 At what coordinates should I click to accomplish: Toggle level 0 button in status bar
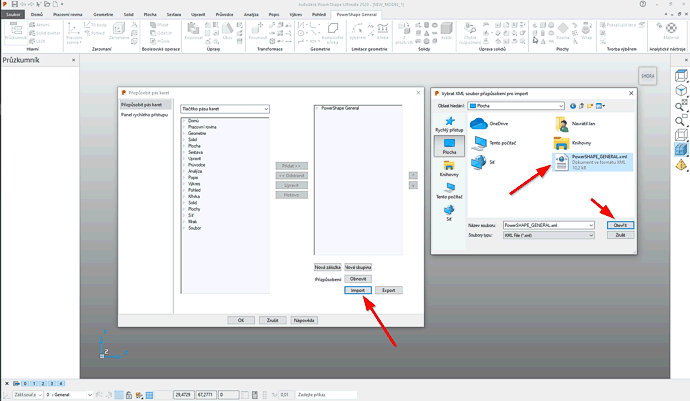click(x=25, y=383)
